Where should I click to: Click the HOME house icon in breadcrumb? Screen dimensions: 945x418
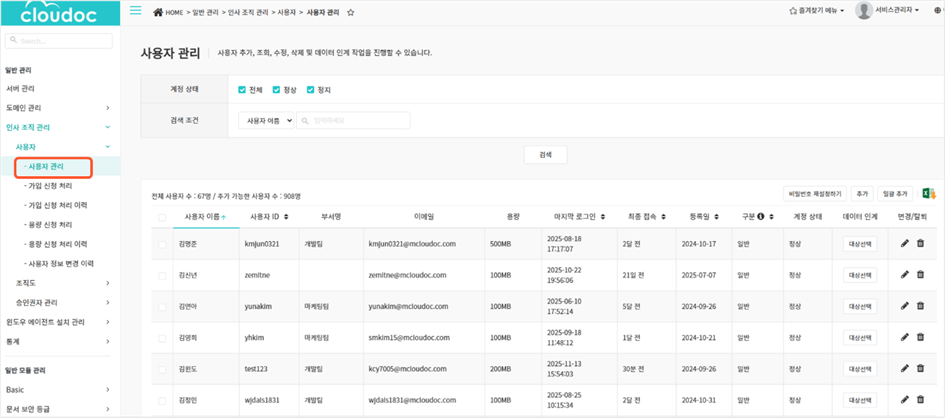point(159,11)
